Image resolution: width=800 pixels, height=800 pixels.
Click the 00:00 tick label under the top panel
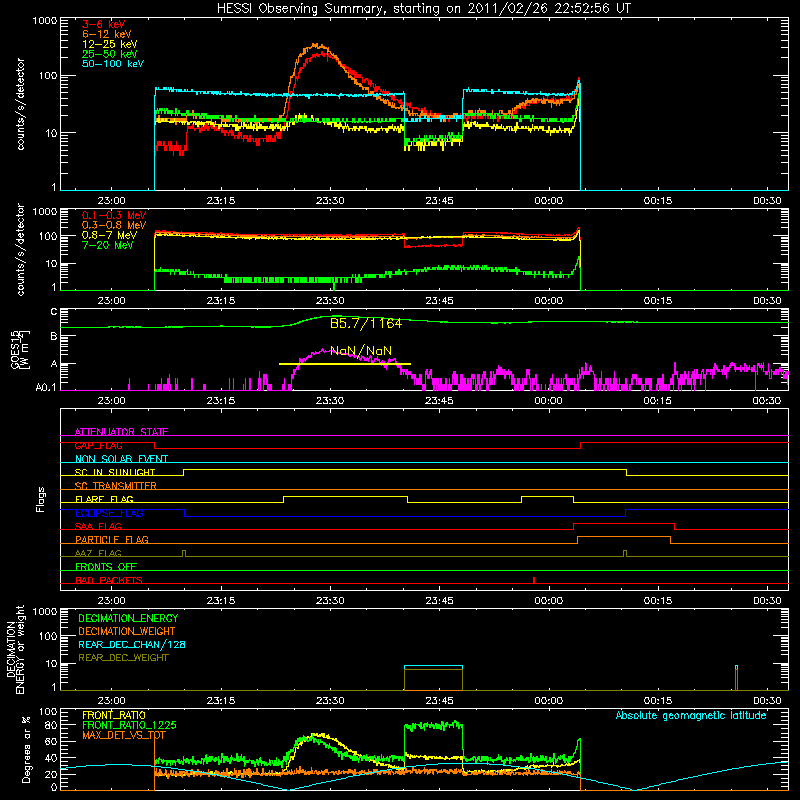[548, 201]
